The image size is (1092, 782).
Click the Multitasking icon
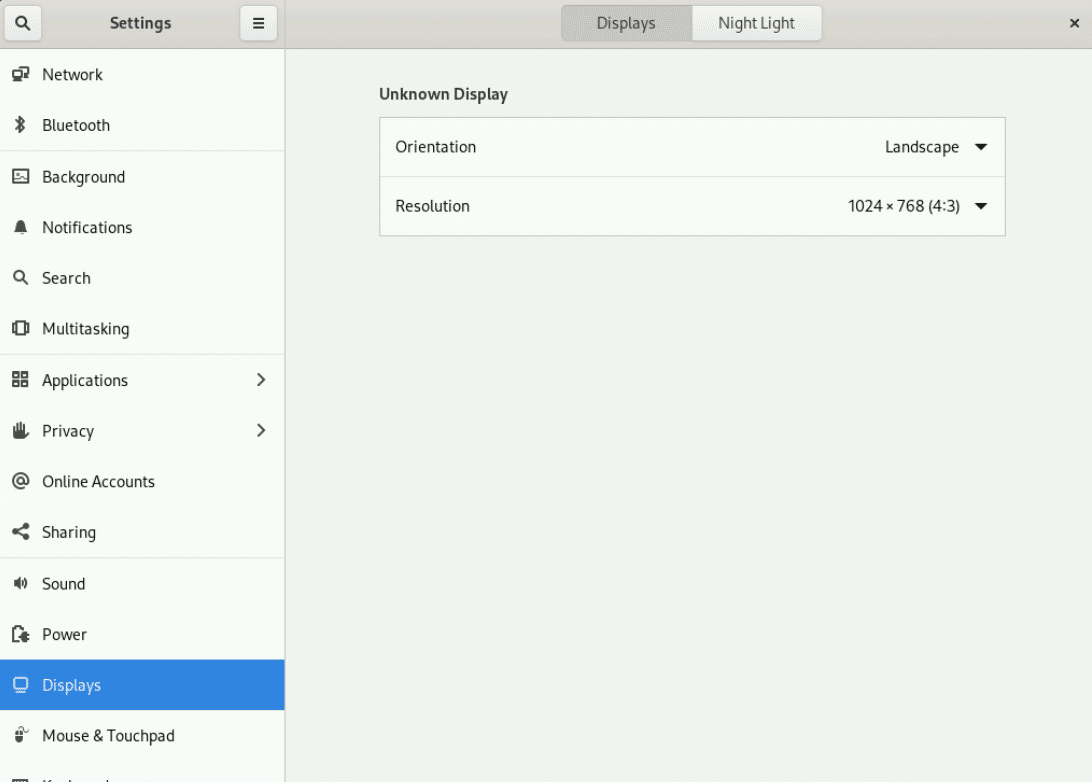21,328
